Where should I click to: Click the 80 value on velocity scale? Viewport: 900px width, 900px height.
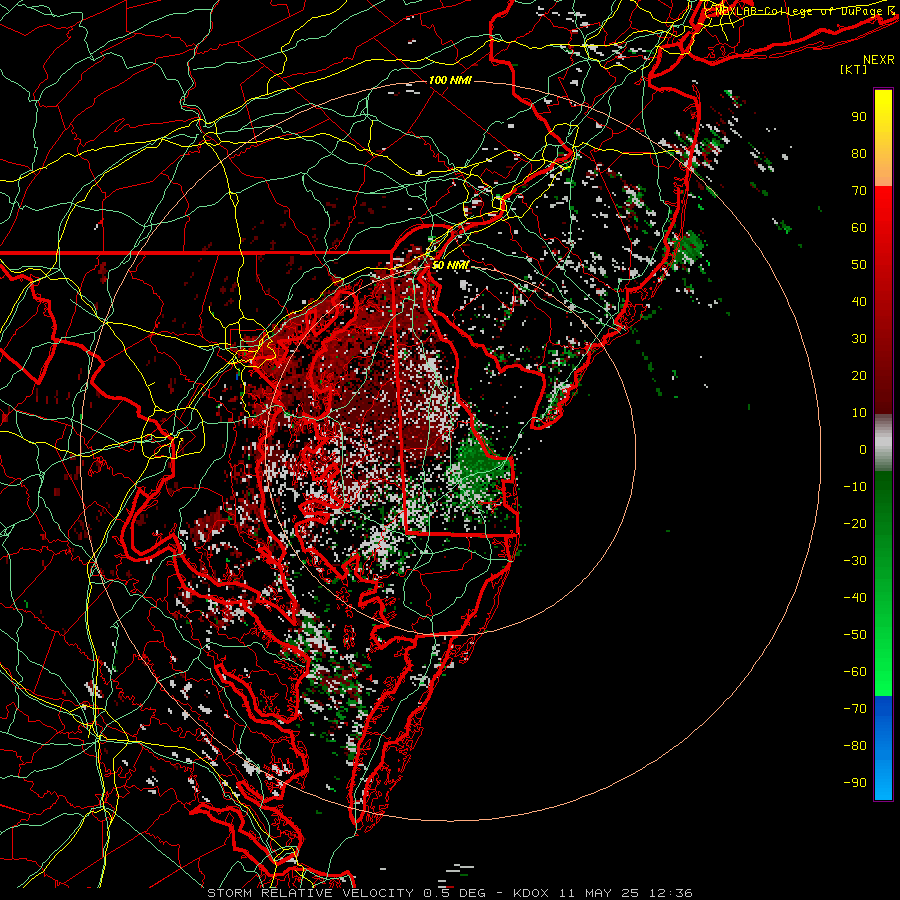(859, 154)
